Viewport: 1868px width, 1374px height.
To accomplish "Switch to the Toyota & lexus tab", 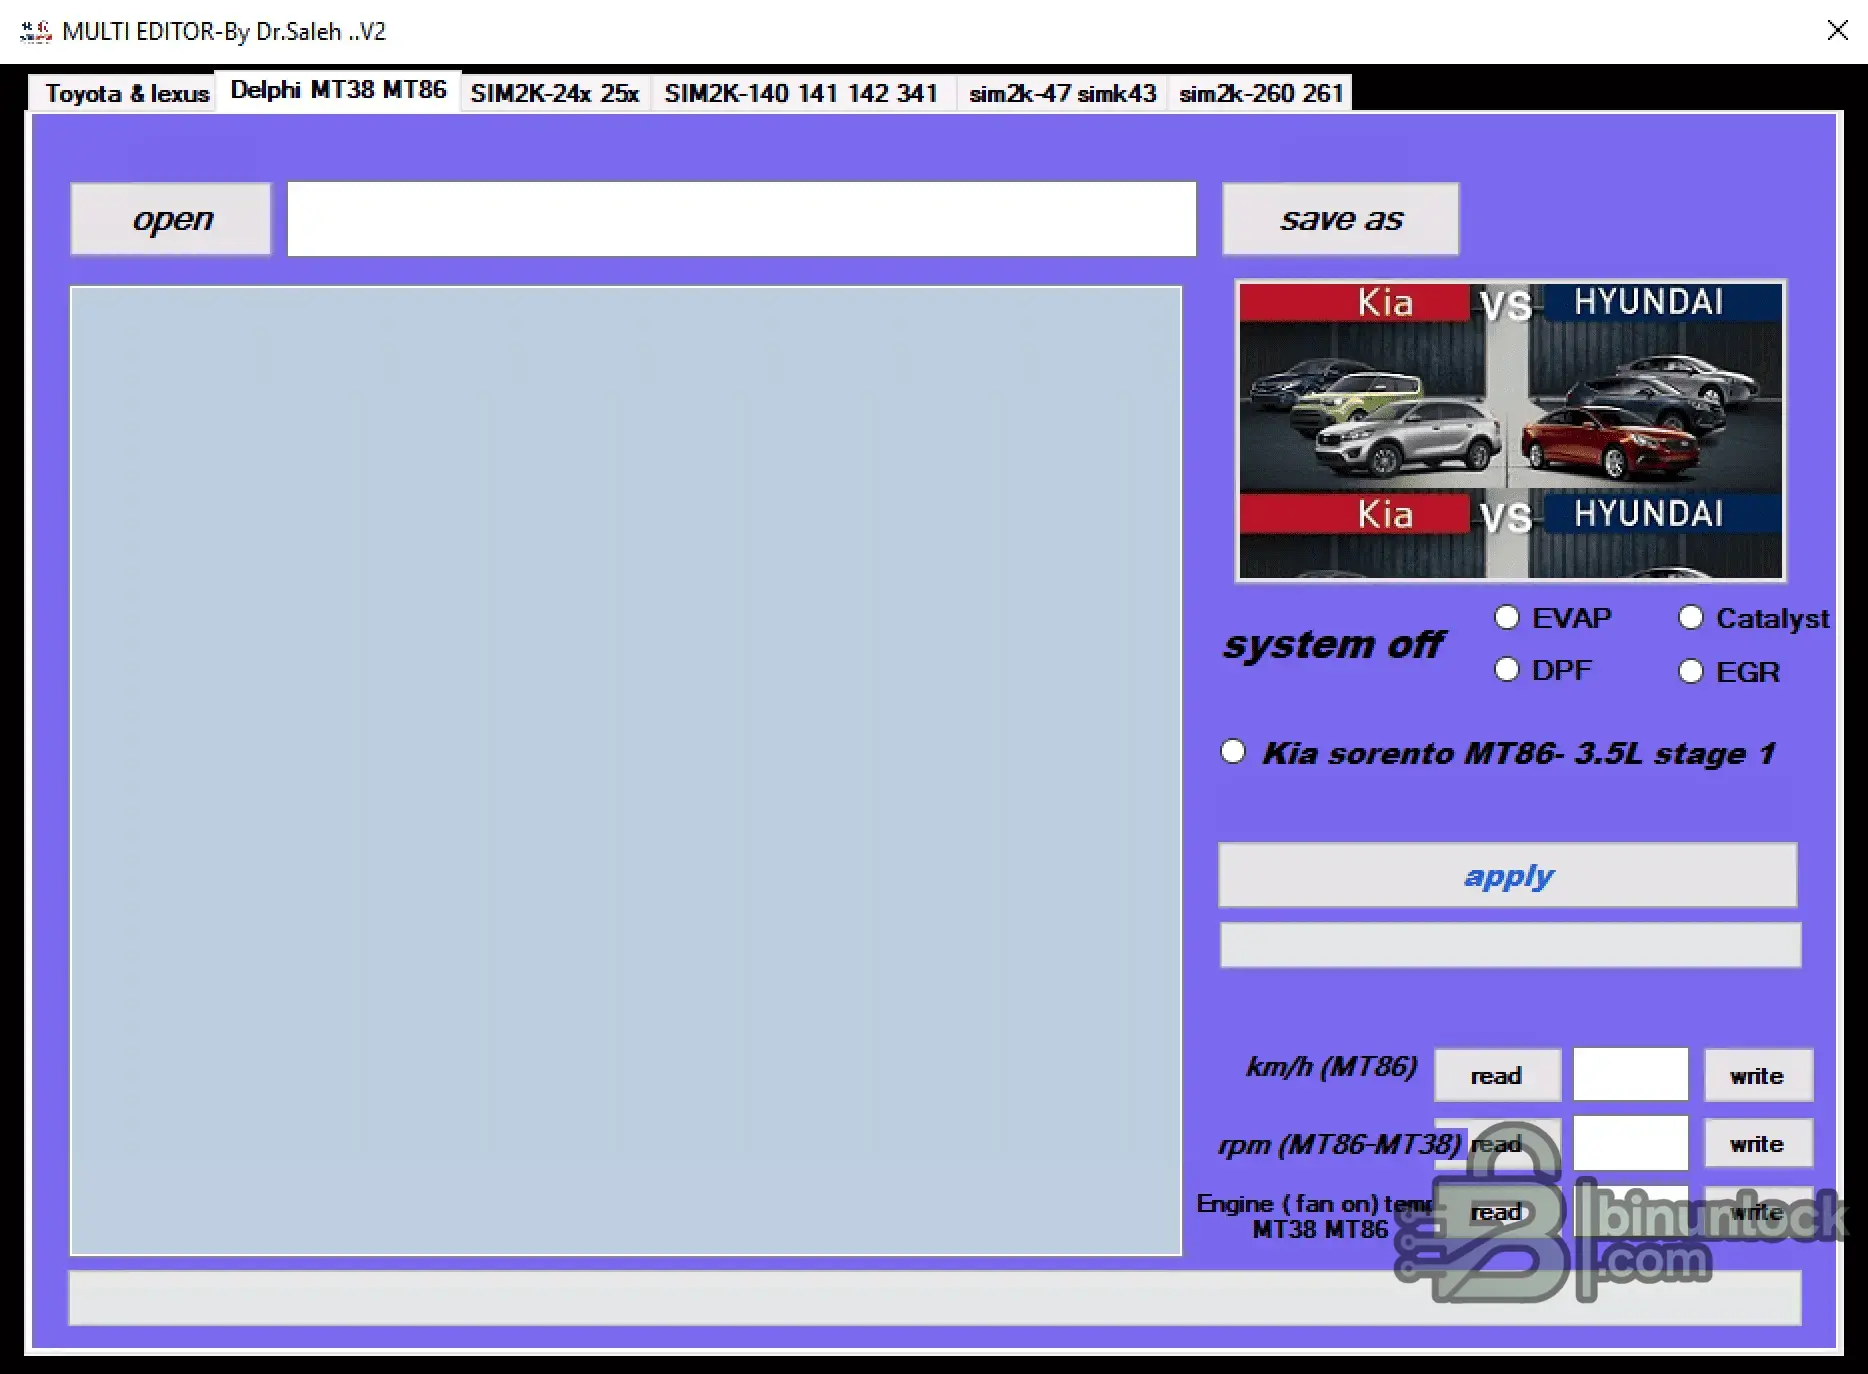I will (x=126, y=93).
